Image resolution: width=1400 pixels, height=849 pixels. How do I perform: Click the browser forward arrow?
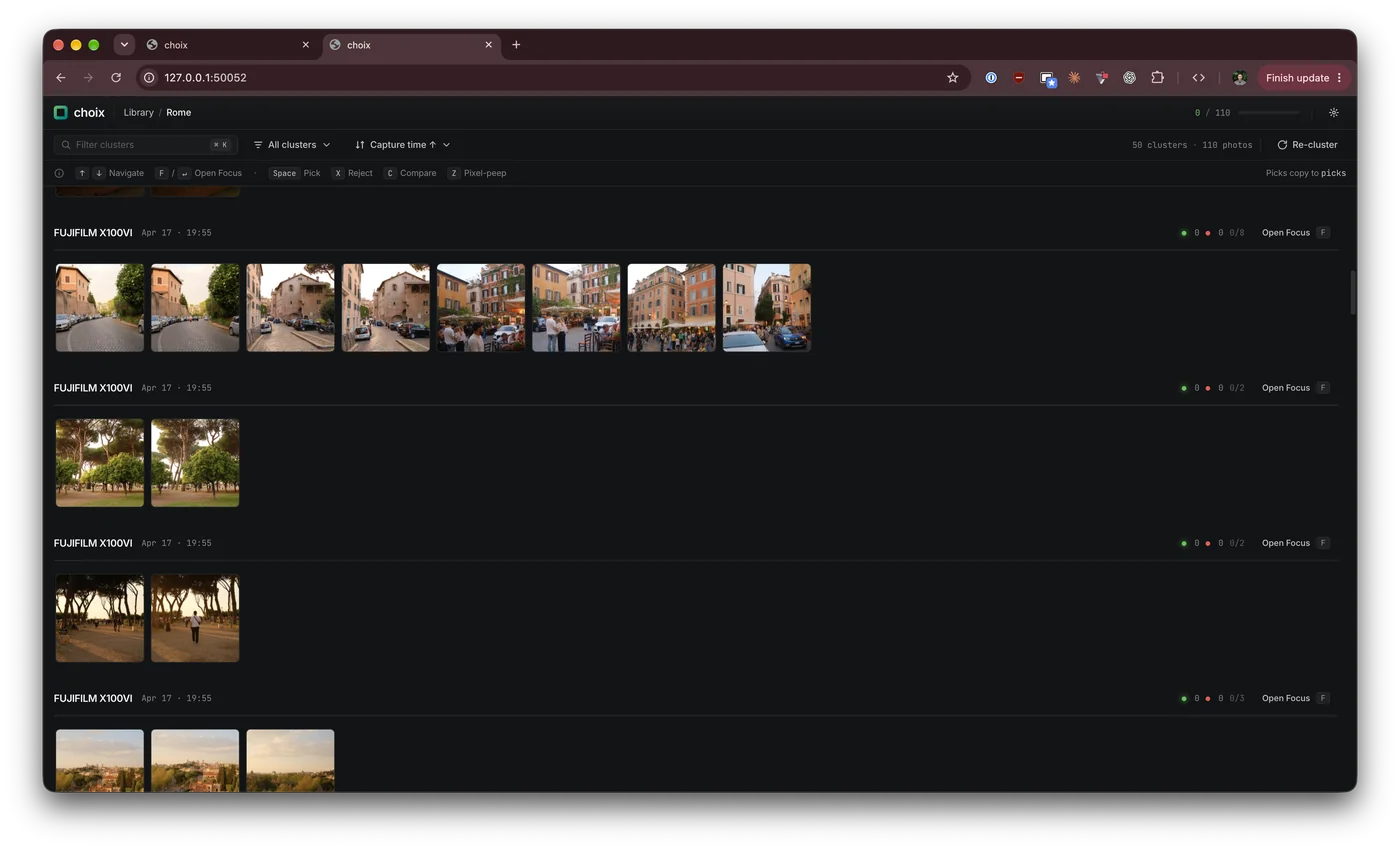pyautogui.click(x=89, y=78)
